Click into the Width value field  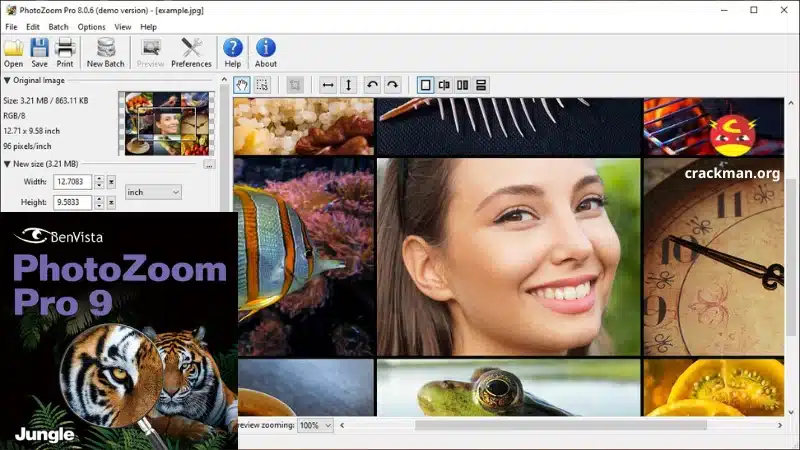pos(72,182)
